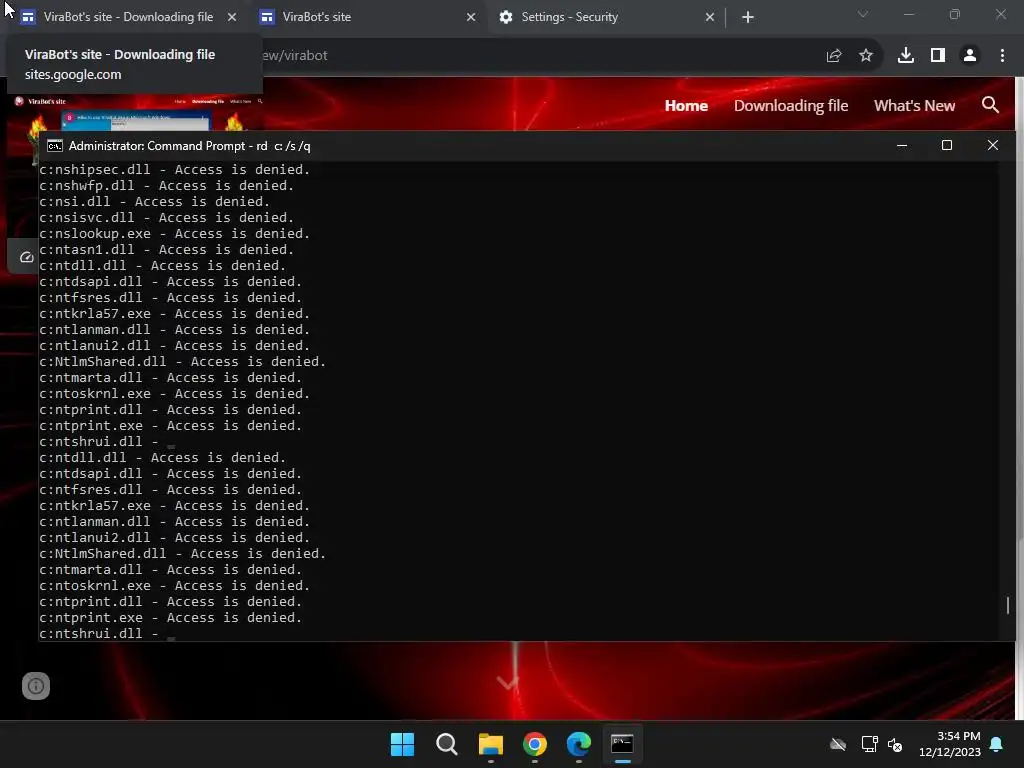This screenshot has width=1024, height=768.
Task: Minimize the Command Prompt window
Action: coord(902,146)
